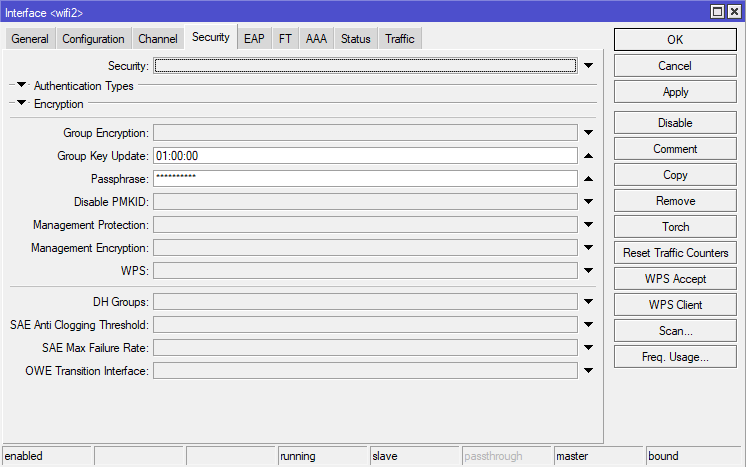
Task: Switch to the EAP tab
Action: point(254,39)
